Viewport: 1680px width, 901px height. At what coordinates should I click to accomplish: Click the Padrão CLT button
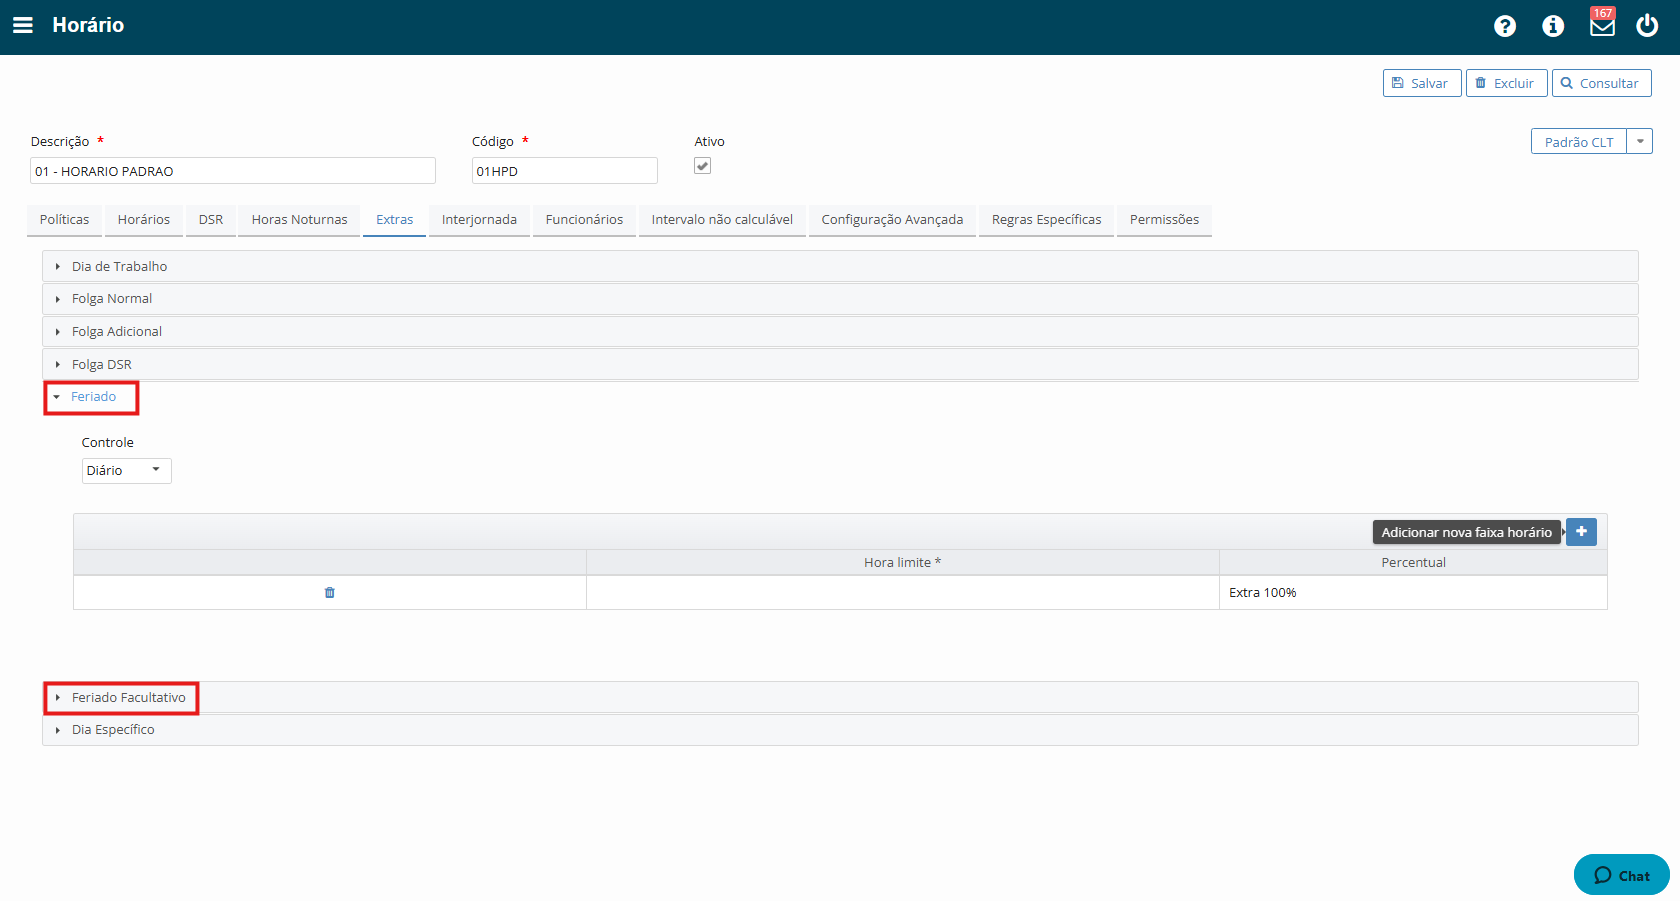click(1579, 142)
